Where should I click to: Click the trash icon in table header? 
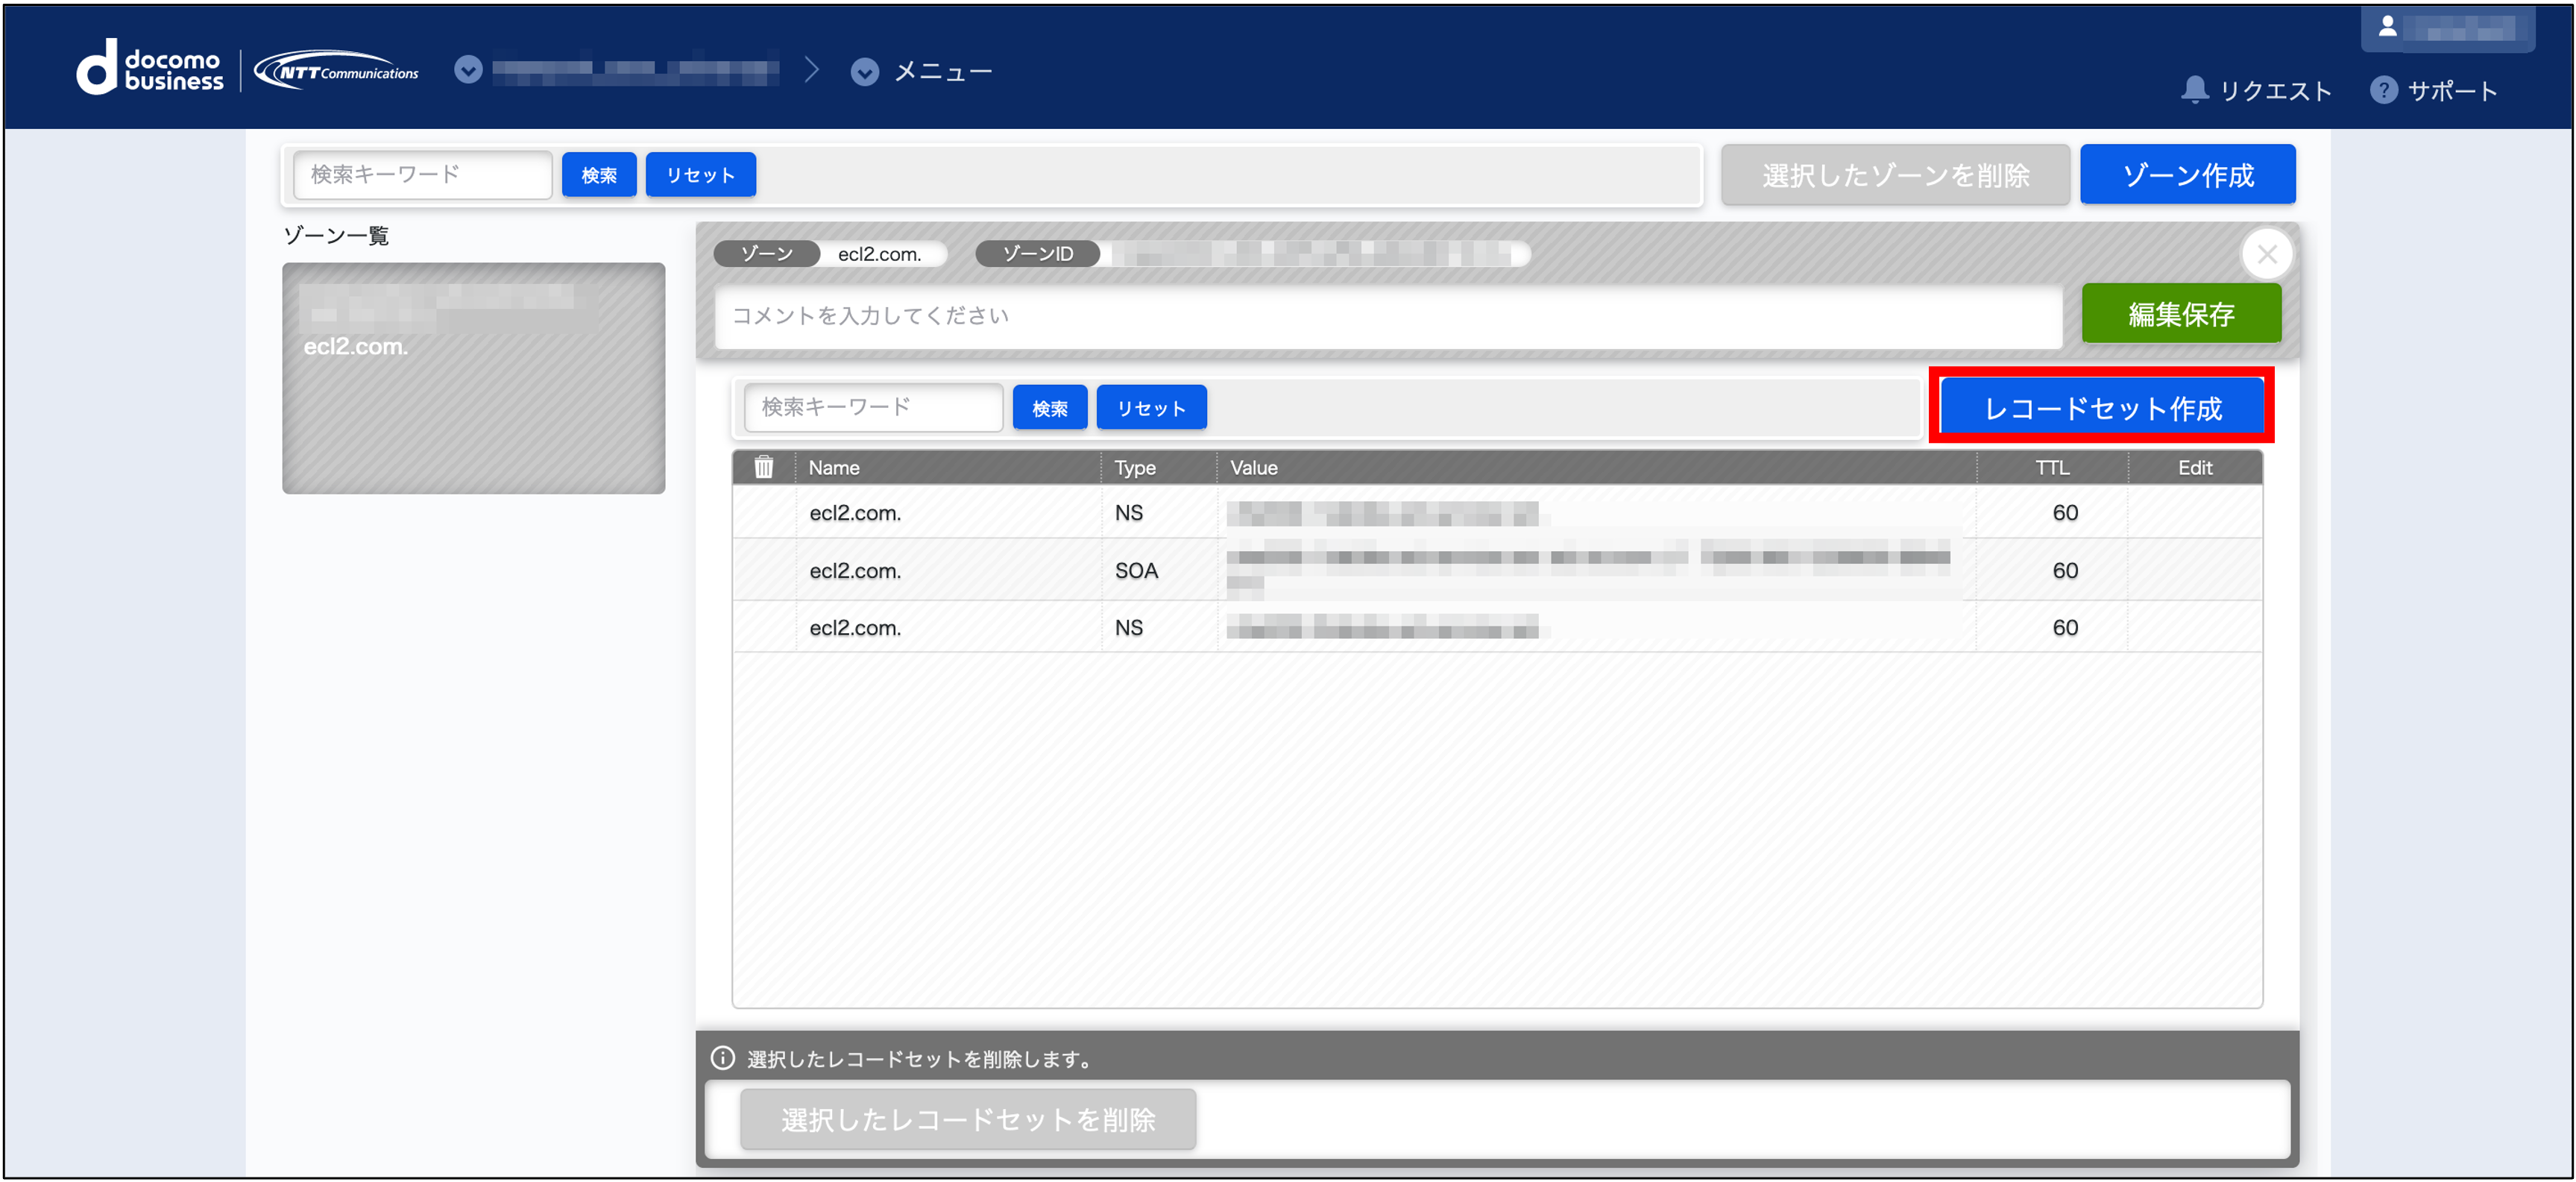click(x=764, y=467)
